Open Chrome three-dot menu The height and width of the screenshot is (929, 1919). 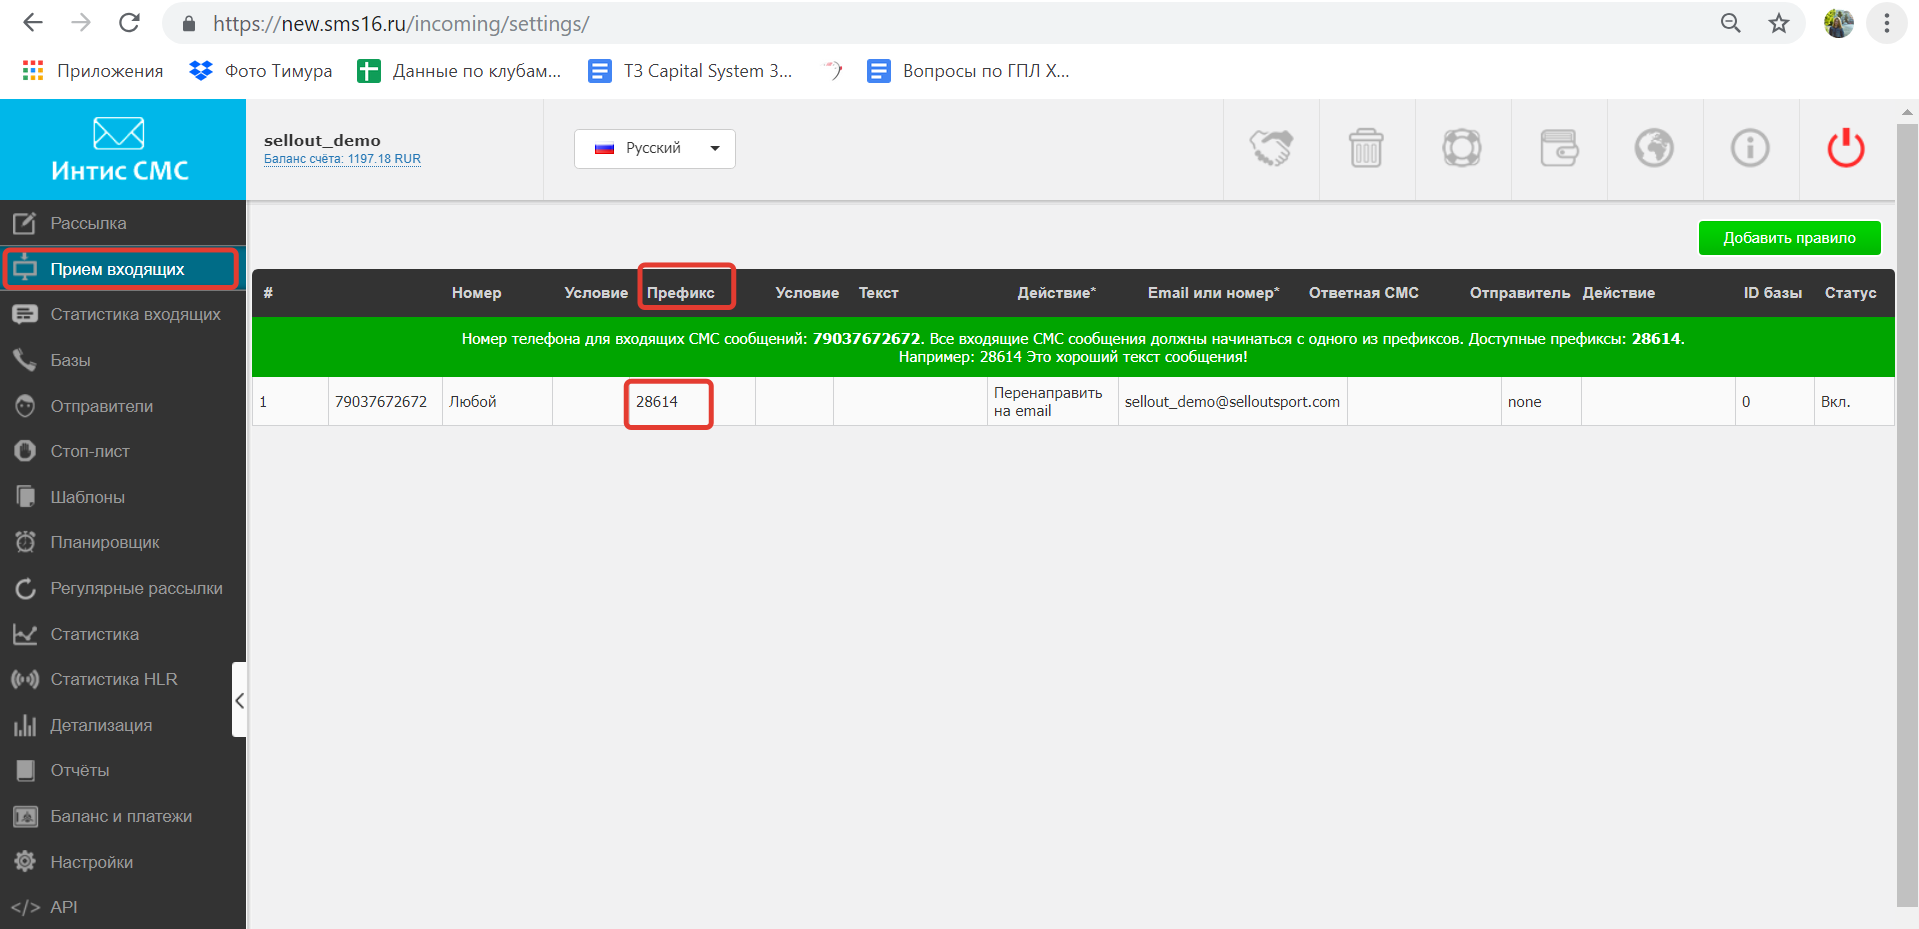tap(1887, 23)
